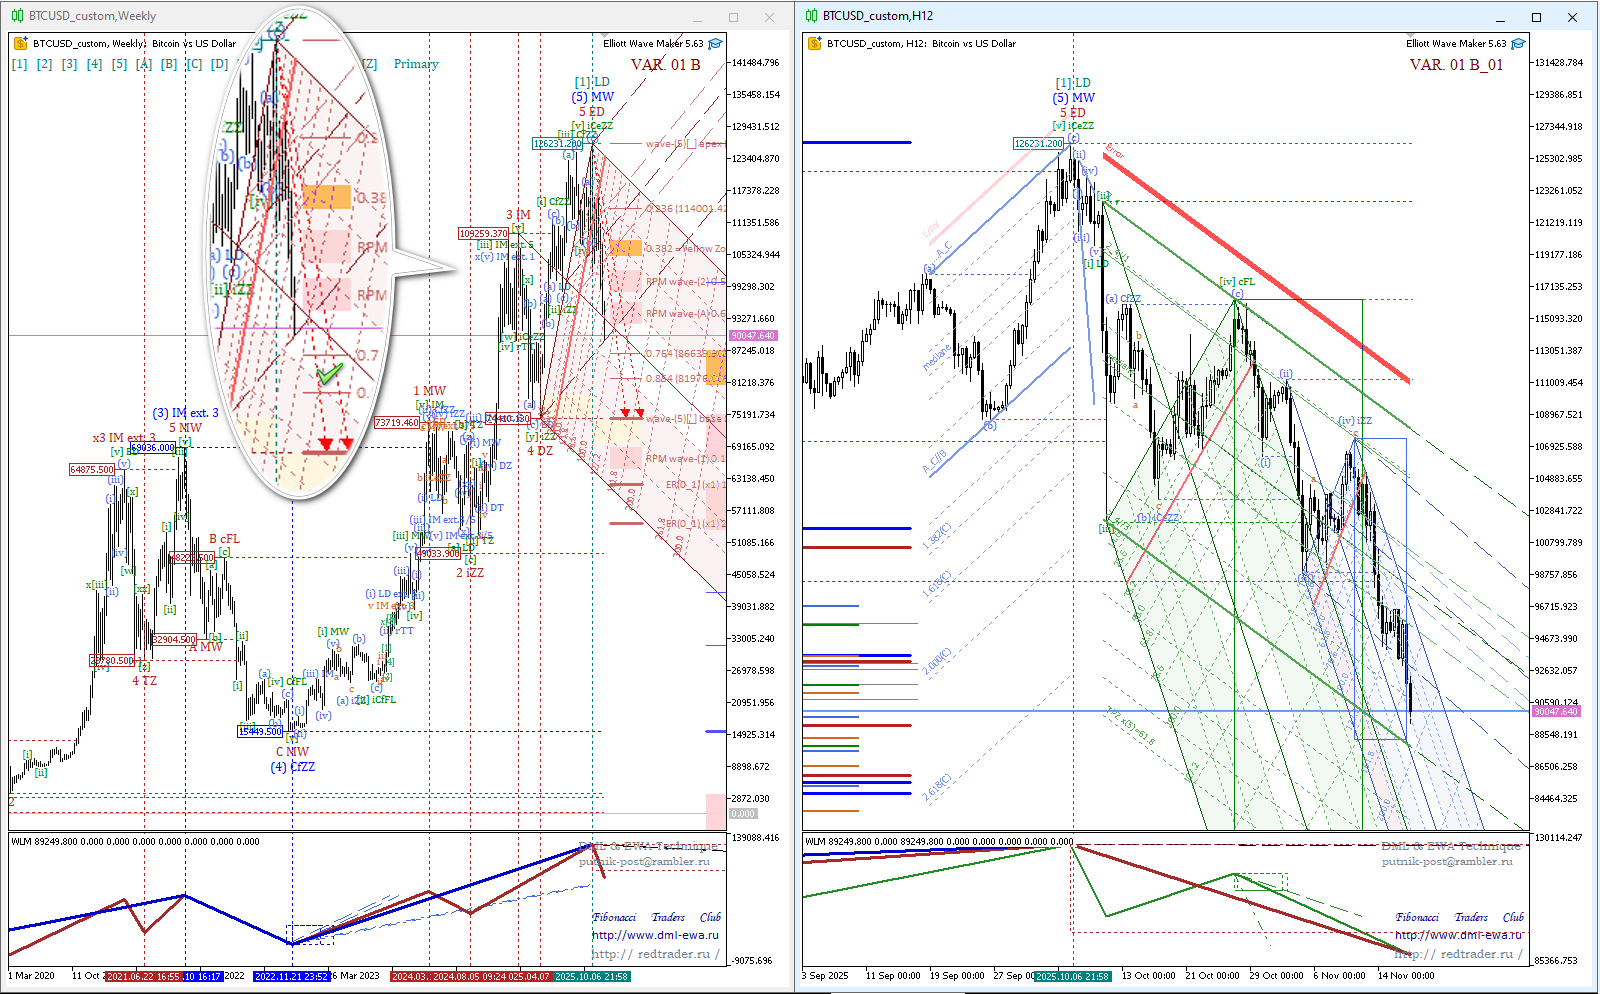The height and width of the screenshot is (994, 1600).
Task: Click the gold dollar symbol icon on H12 chart
Action: point(815,44)
